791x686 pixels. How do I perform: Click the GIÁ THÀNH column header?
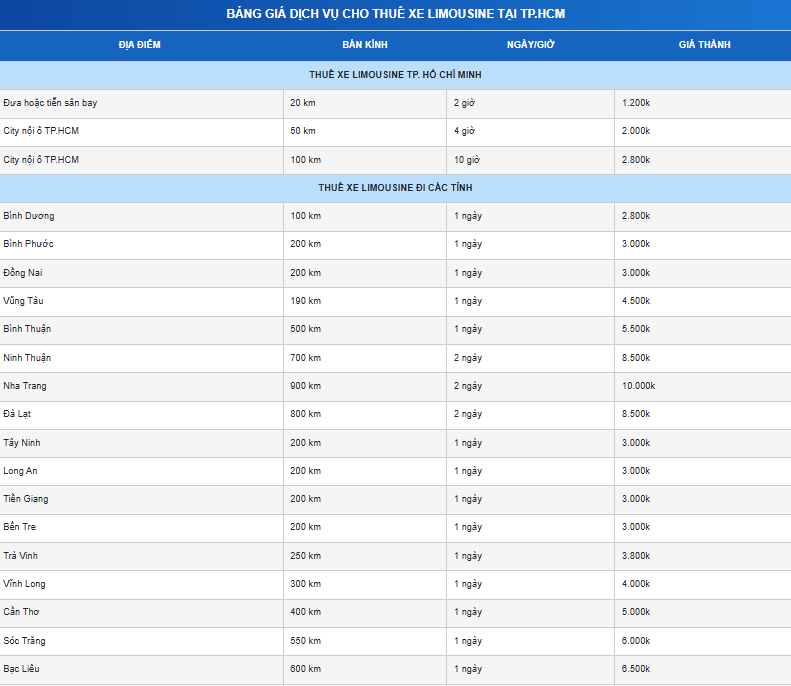(704, 45)
